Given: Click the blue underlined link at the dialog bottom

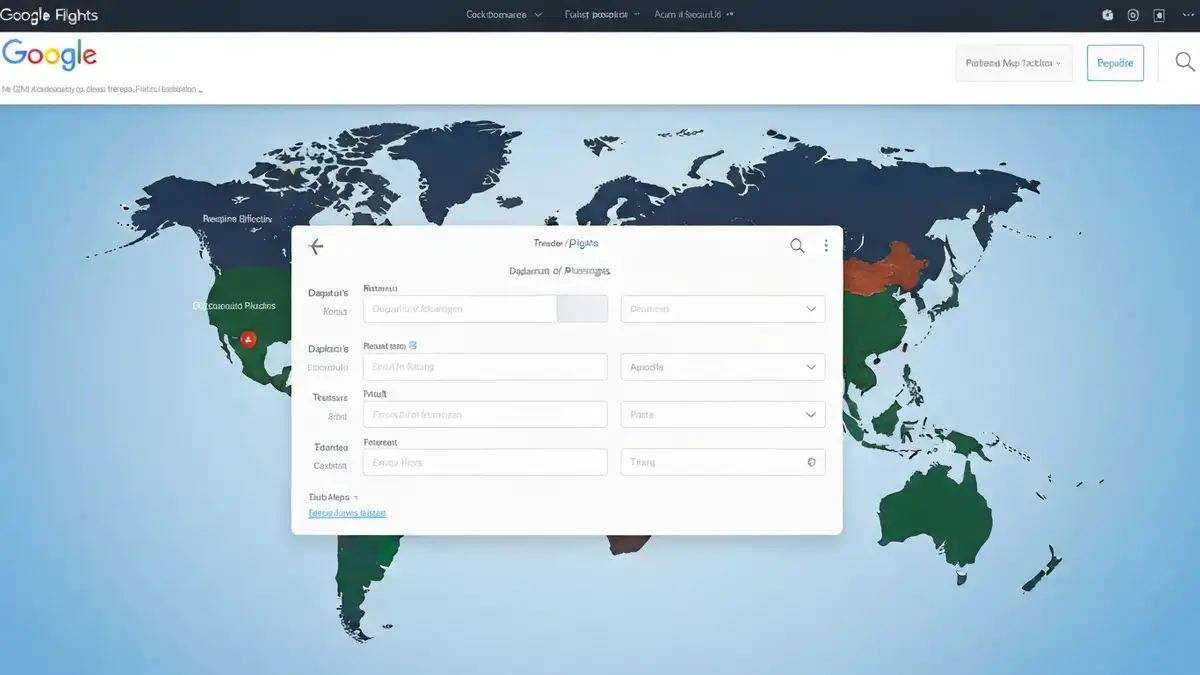Looking at the screenshot, I should pos(347,513).
